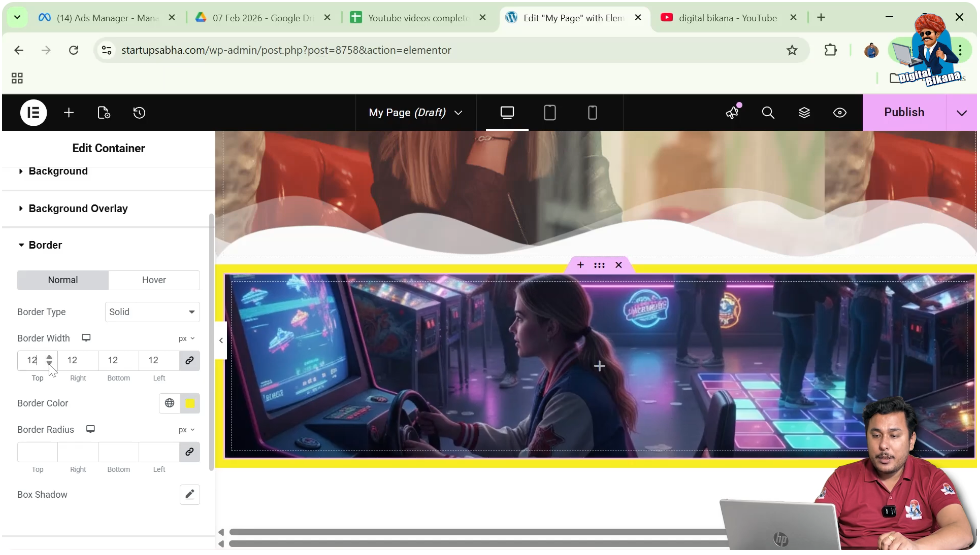This screenshot has width=980, height=555.
Task: Click the Publish button
Action: [x=904, y=113]
